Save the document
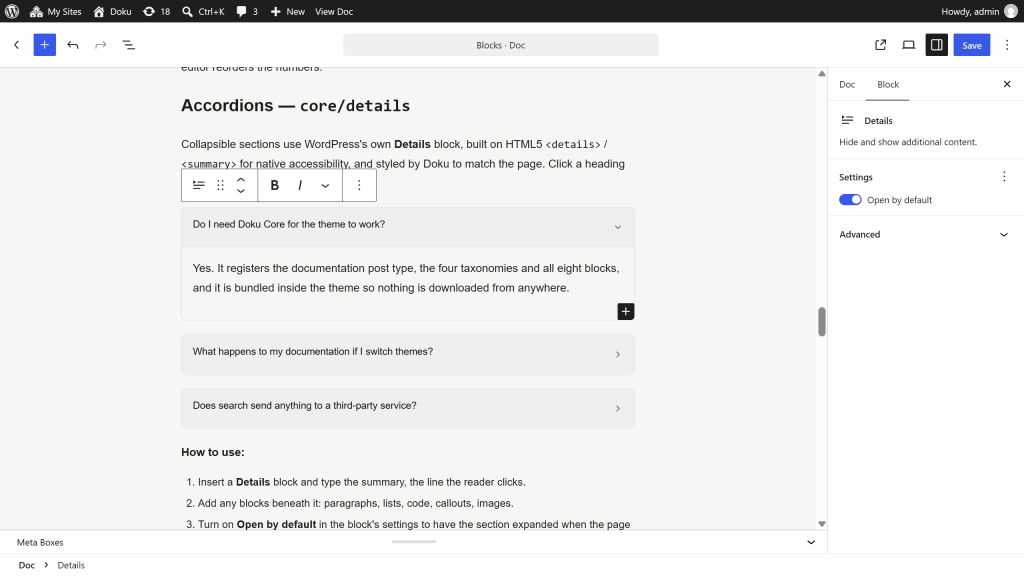Image resolution: width=1024 pixels, height=576 pixels. coord(972,45)
